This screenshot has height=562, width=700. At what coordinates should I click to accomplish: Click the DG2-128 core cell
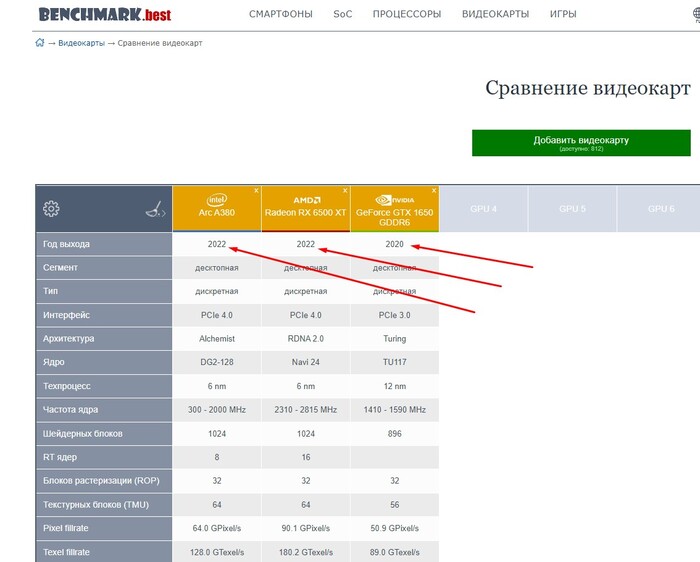click(217, 362)
